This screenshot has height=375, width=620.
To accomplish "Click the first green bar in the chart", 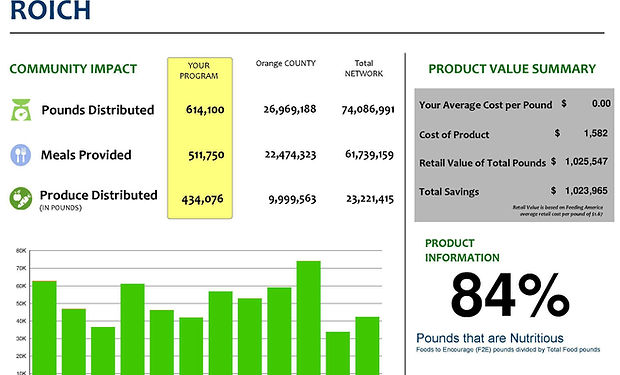I will coord(44,328).
